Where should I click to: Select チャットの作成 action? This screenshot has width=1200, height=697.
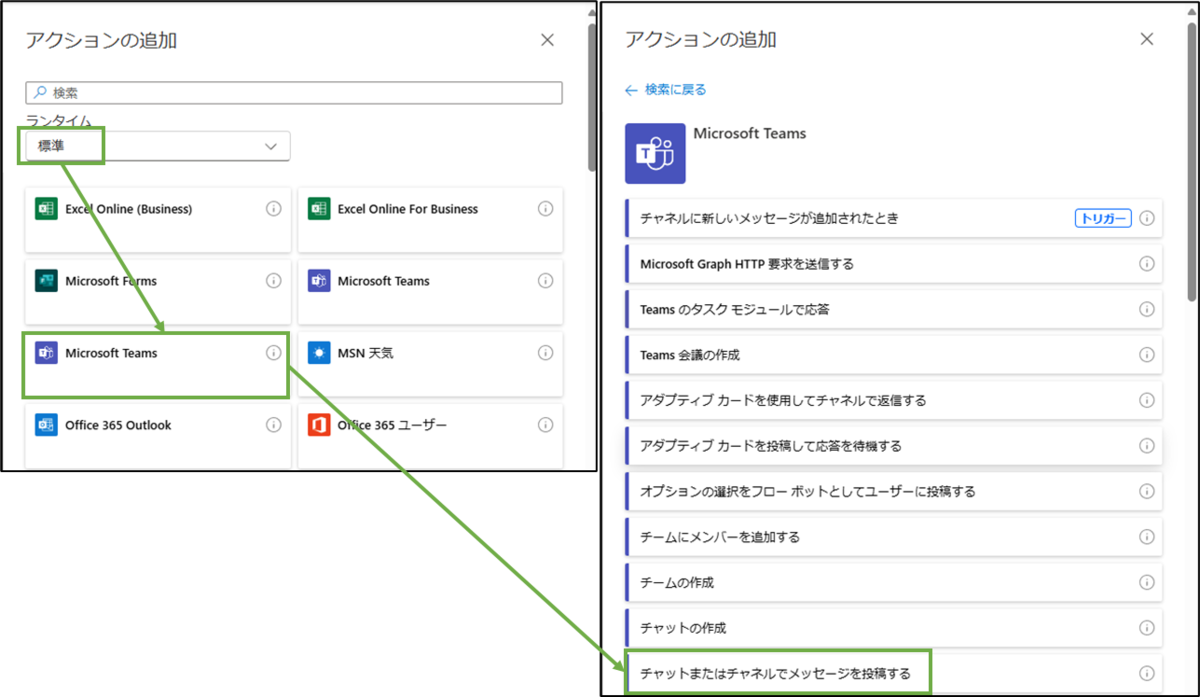[x=894, y=628]
